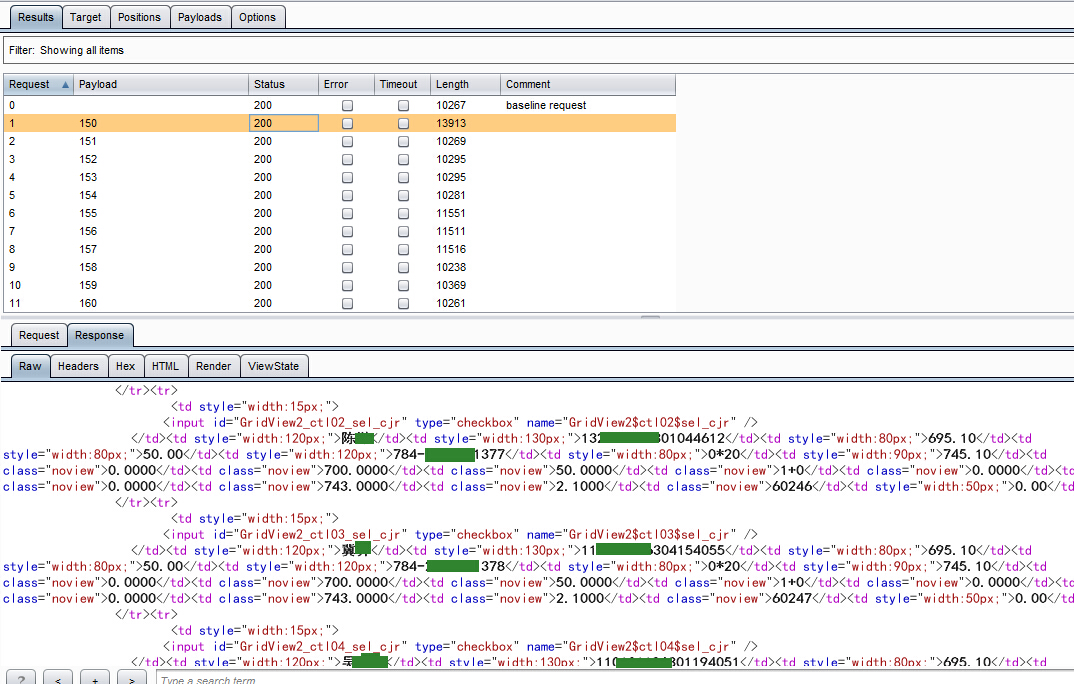Toggle Timeout checkbox for baseline request row
Screen dimensions: 1074x684
403,105
